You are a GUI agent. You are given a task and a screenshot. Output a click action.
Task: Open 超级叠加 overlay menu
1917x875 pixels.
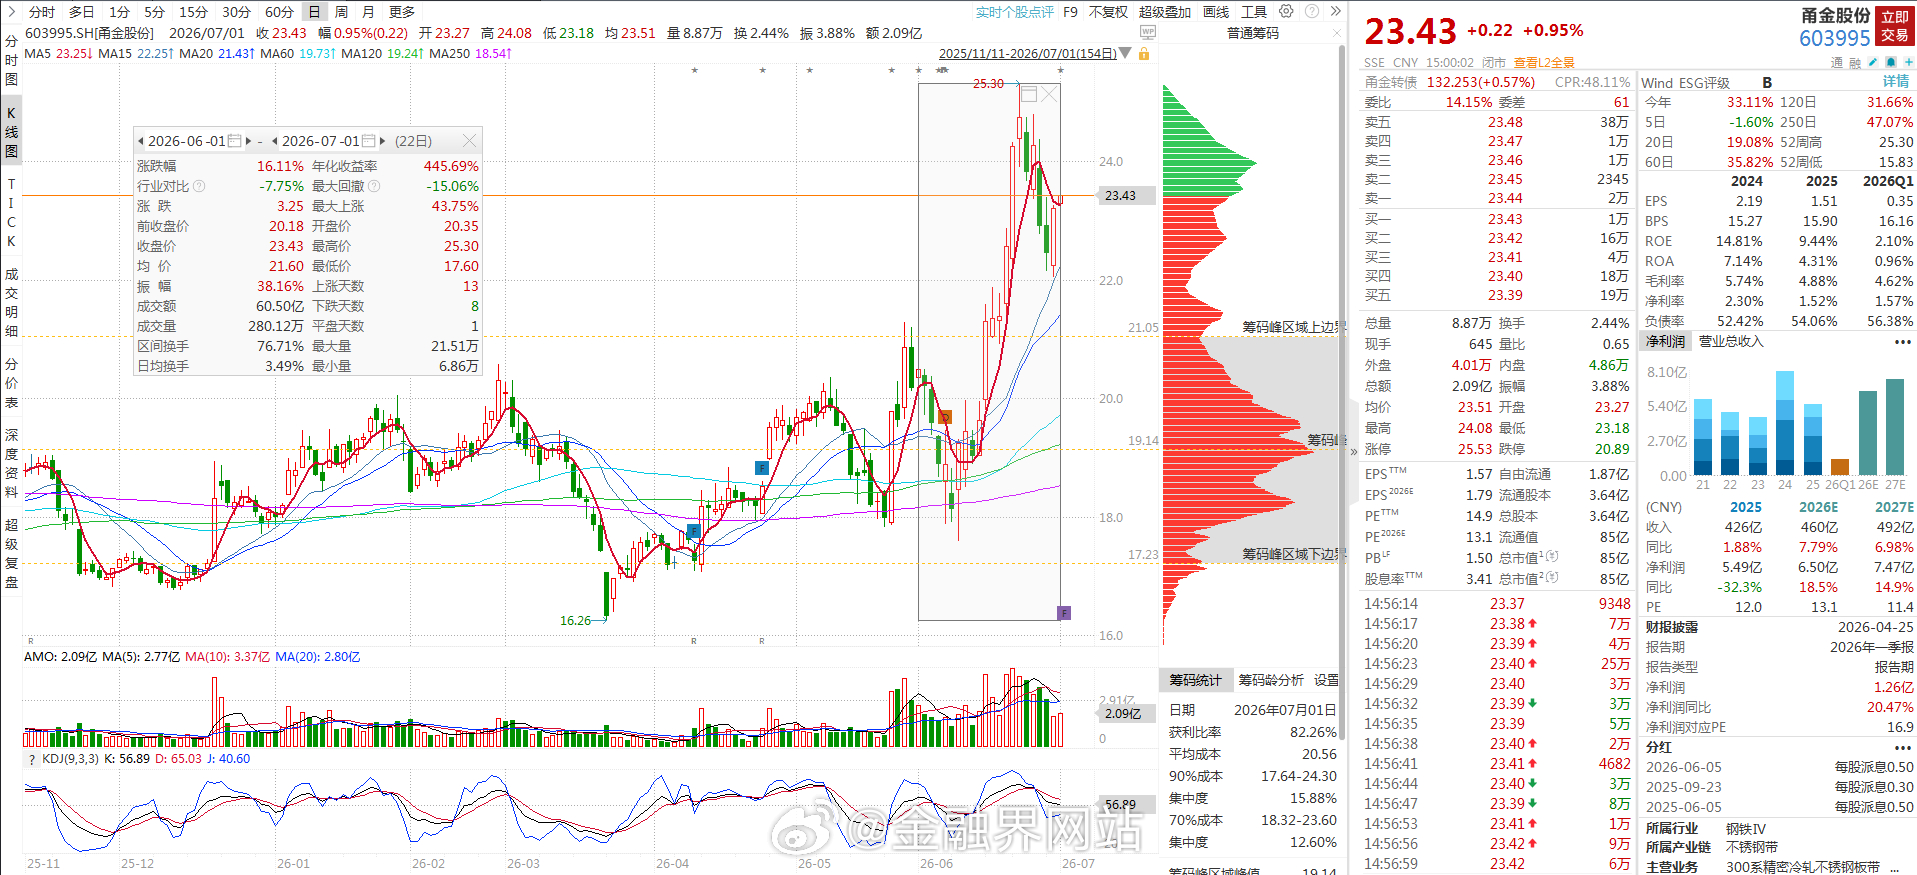(x=1165, y=12)
